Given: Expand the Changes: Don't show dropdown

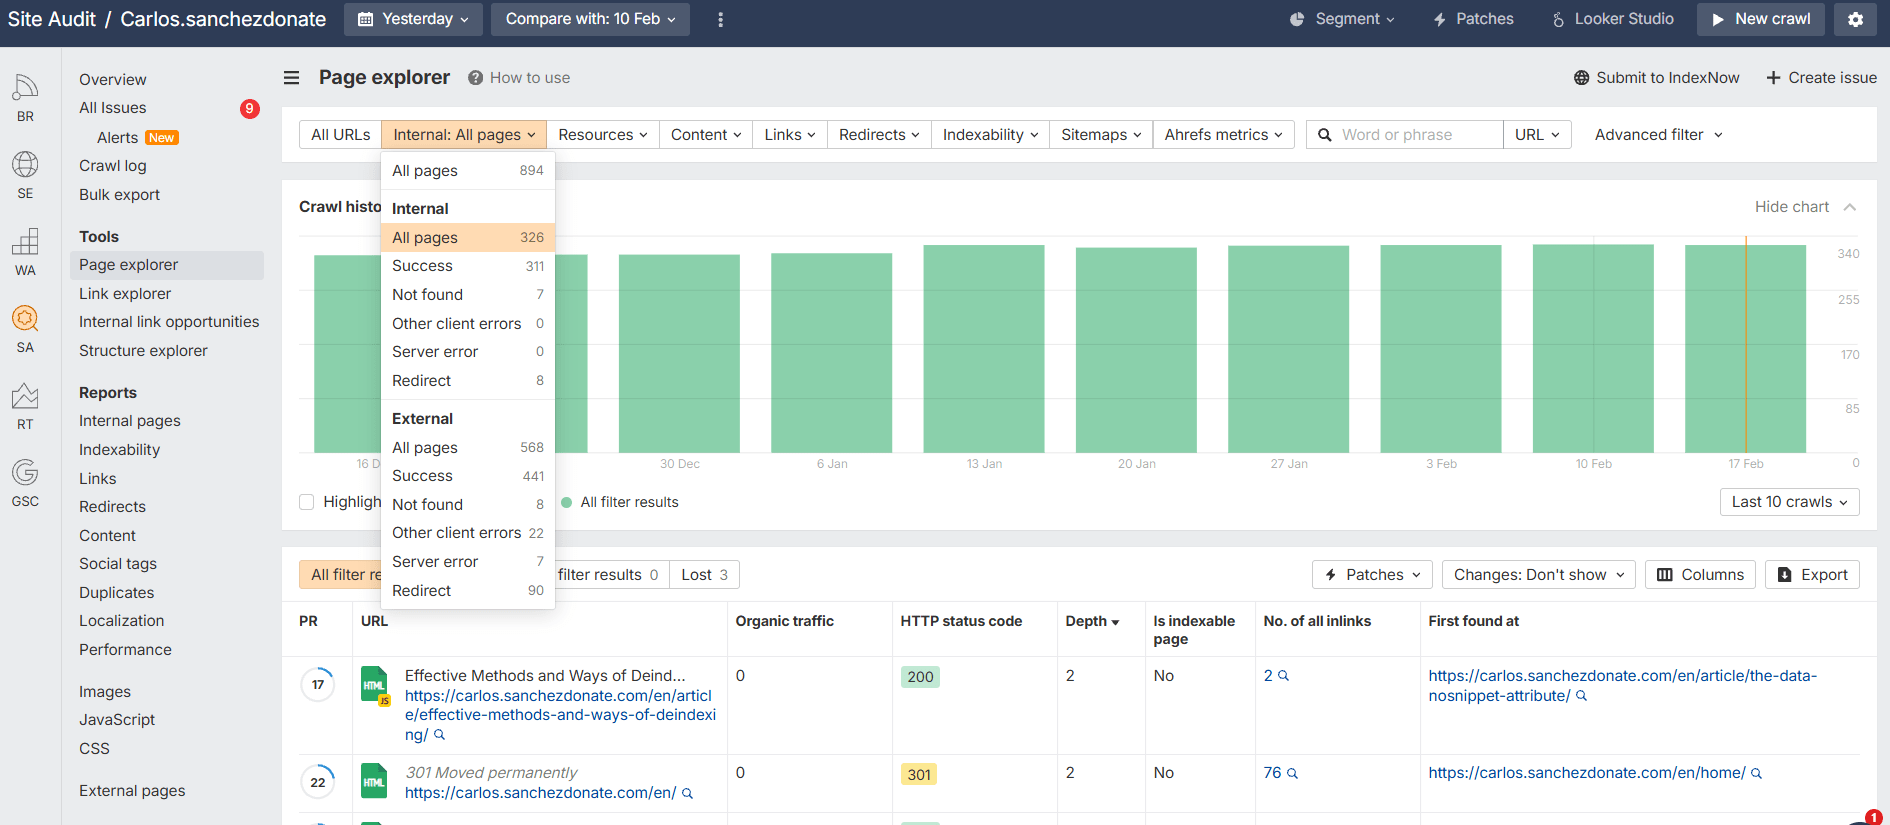Looking at the screenshot, I should (1538, 575).
